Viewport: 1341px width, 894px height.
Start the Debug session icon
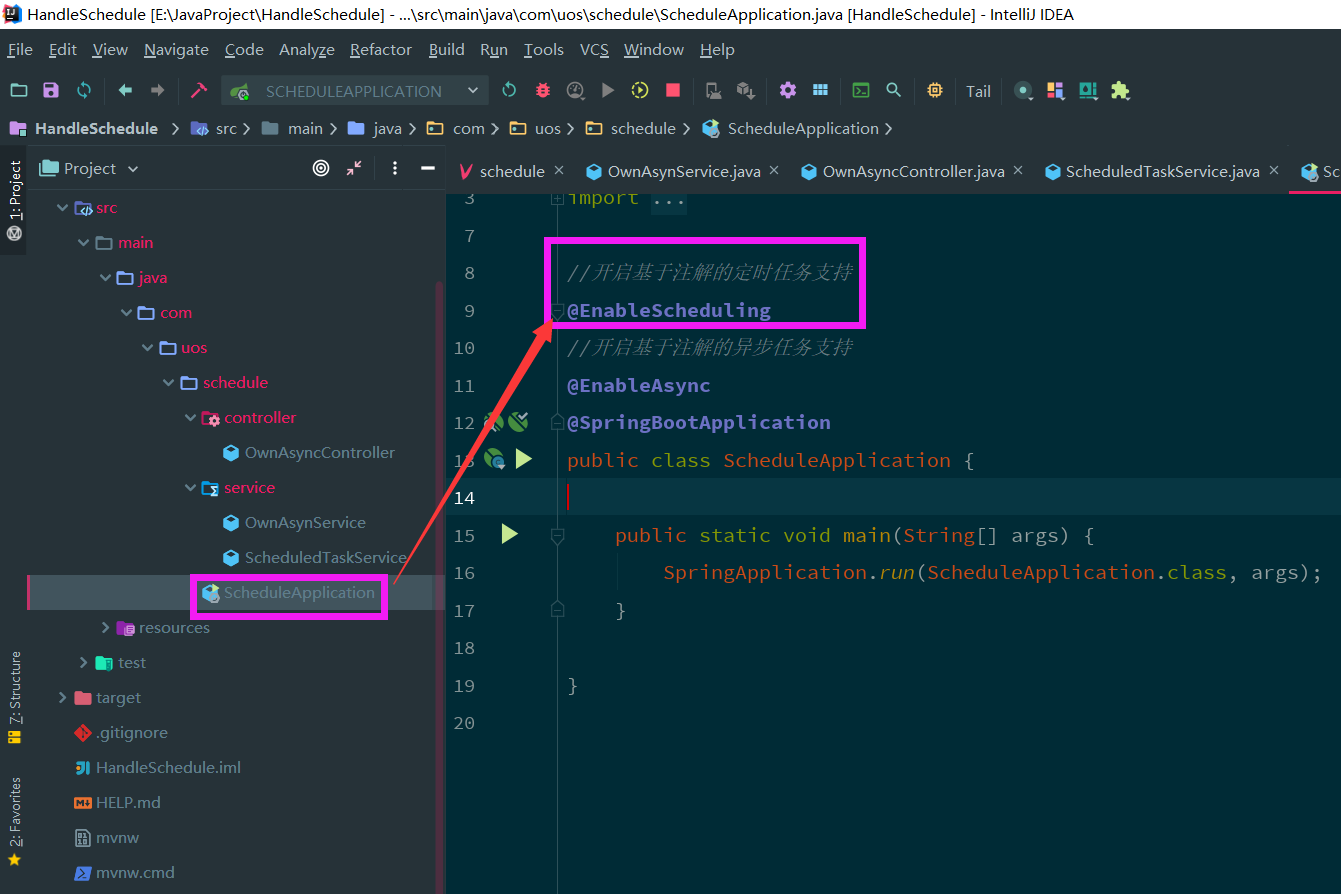coord(542,90)
